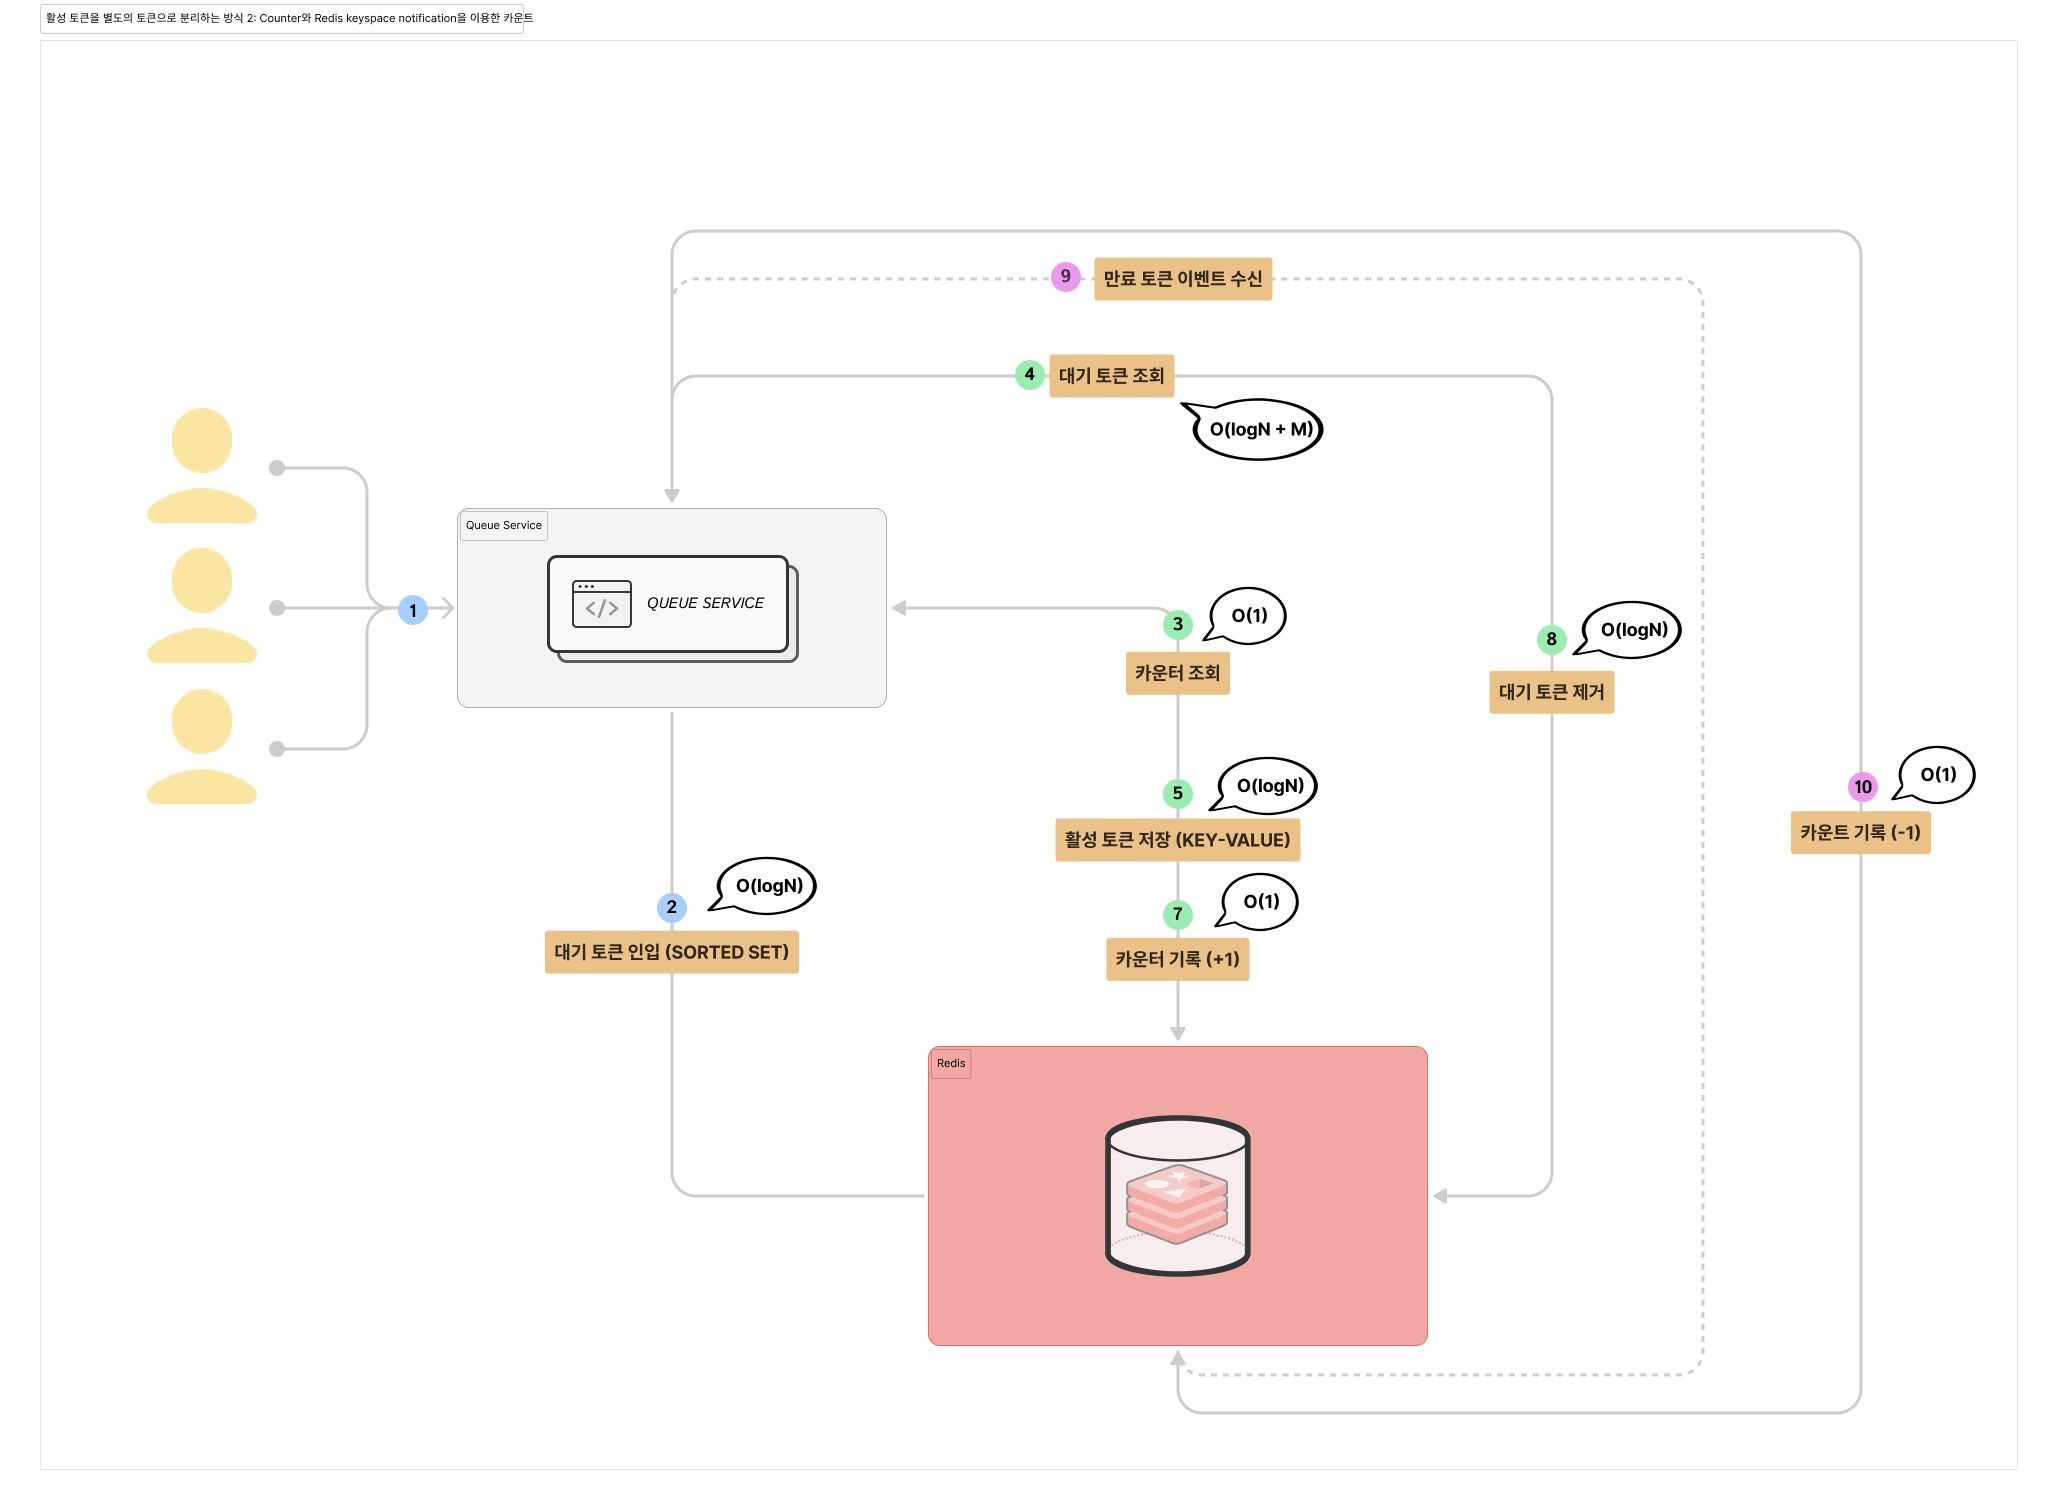Click the pink step 10 circle
This screenshot has width=2058, height=1510.
click(1862, 787)
